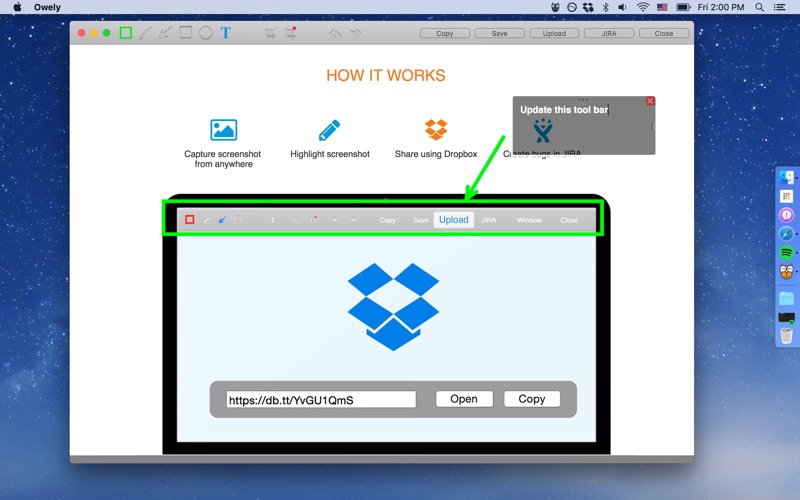800x500 pixels.
Task: Open Spotlight search
Action: point(760,7)
